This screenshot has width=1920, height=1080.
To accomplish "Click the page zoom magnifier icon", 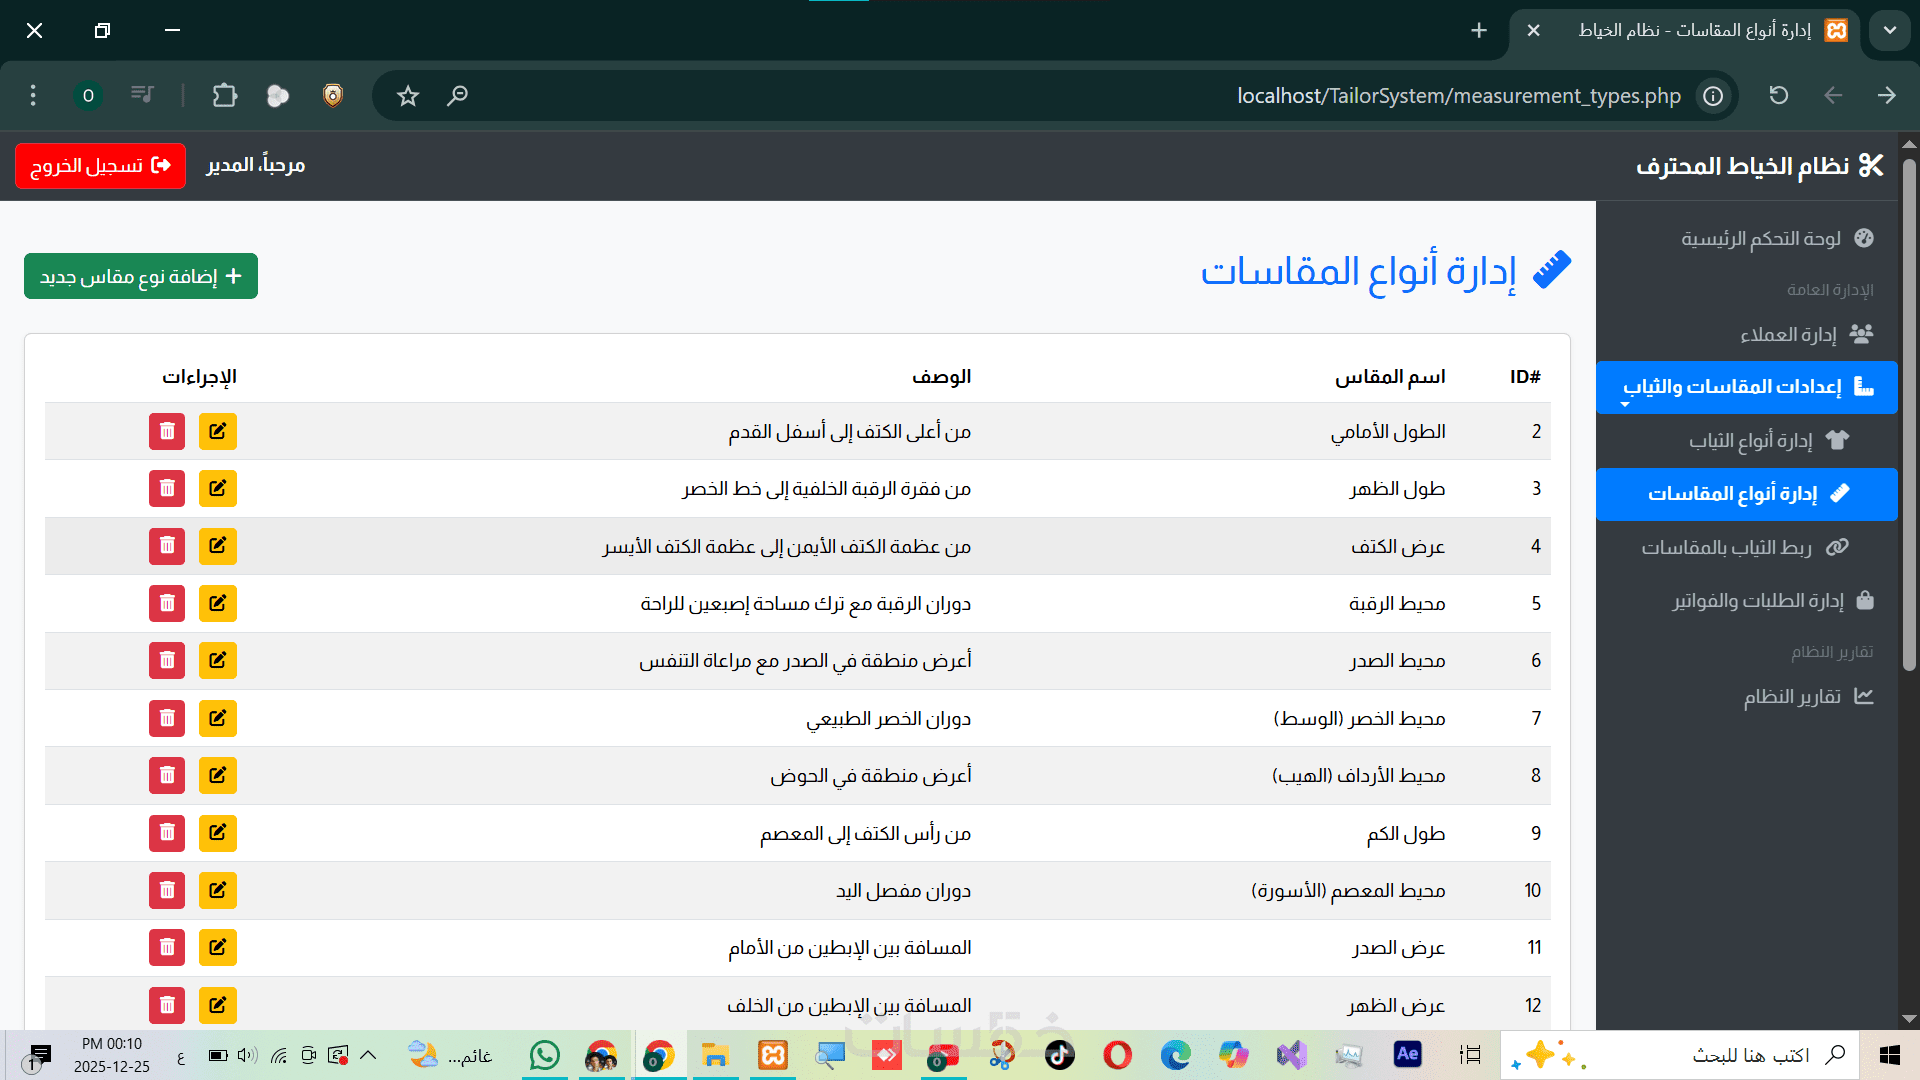I will [457, 96].
